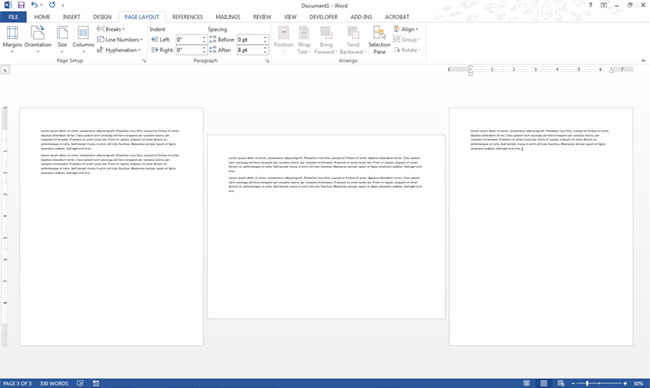The width and height of the screenshot is (650, 388).
Task: Open the Margins dropdown
Action: (x=12, y=39)
